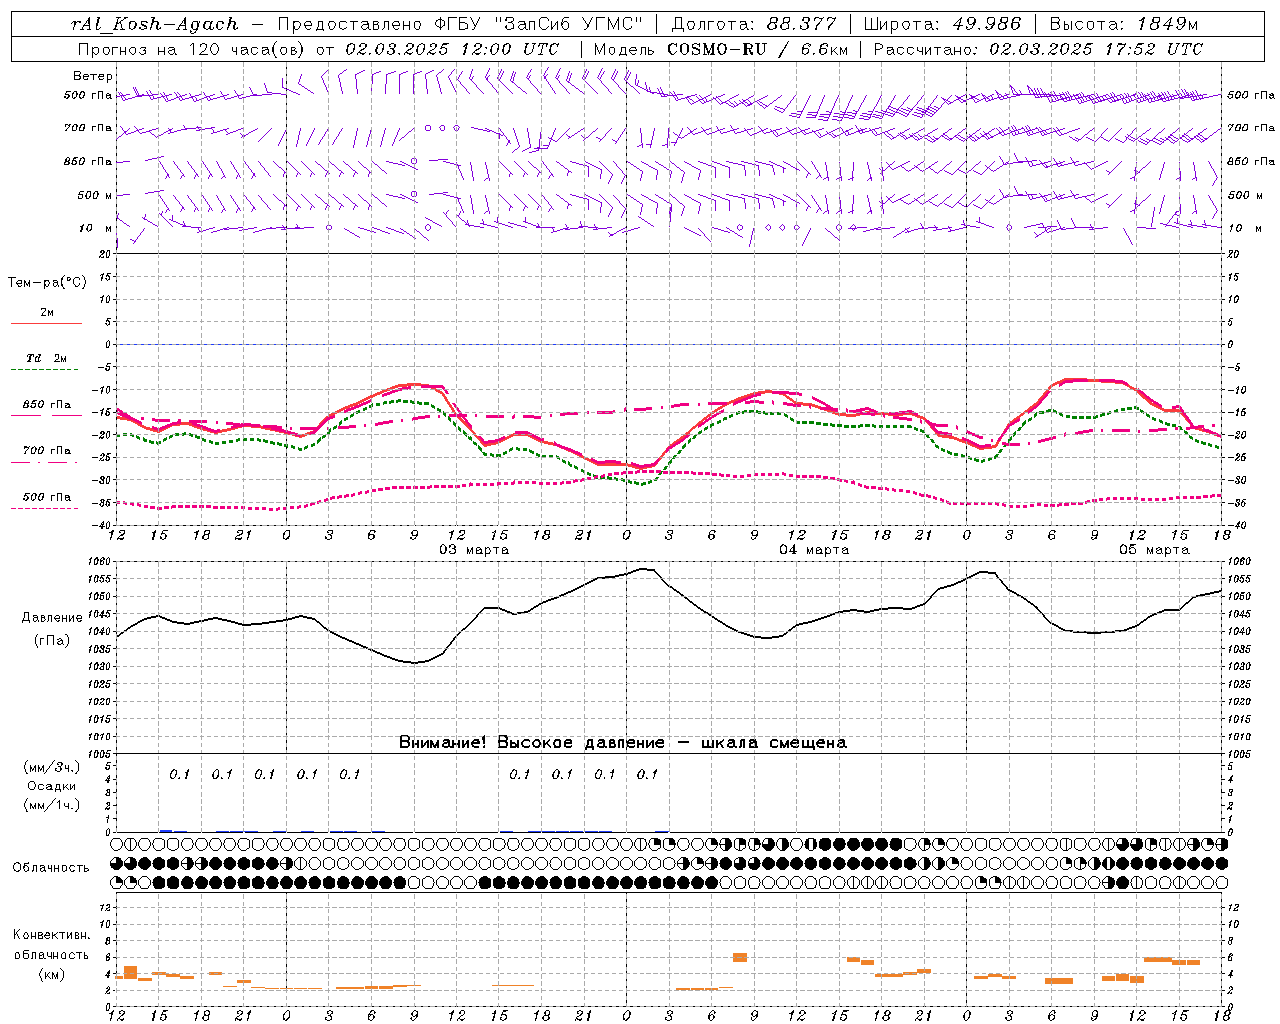This screenshot has height=1024, width=1280.
Task: Click the Ветер section label
Action: click(x=93, y=76)
